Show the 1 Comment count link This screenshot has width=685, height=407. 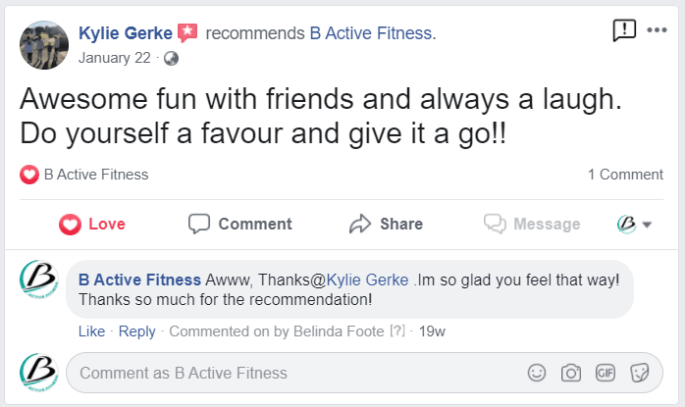coord(625,175)
